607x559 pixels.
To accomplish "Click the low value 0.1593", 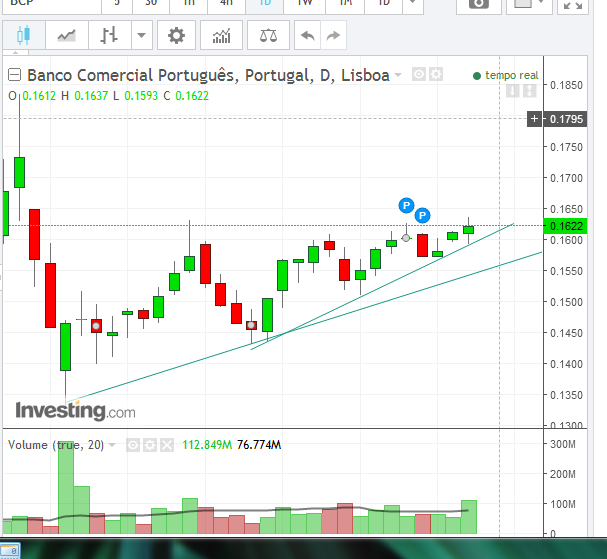I will pyautogui.click(x=141, y=96).
